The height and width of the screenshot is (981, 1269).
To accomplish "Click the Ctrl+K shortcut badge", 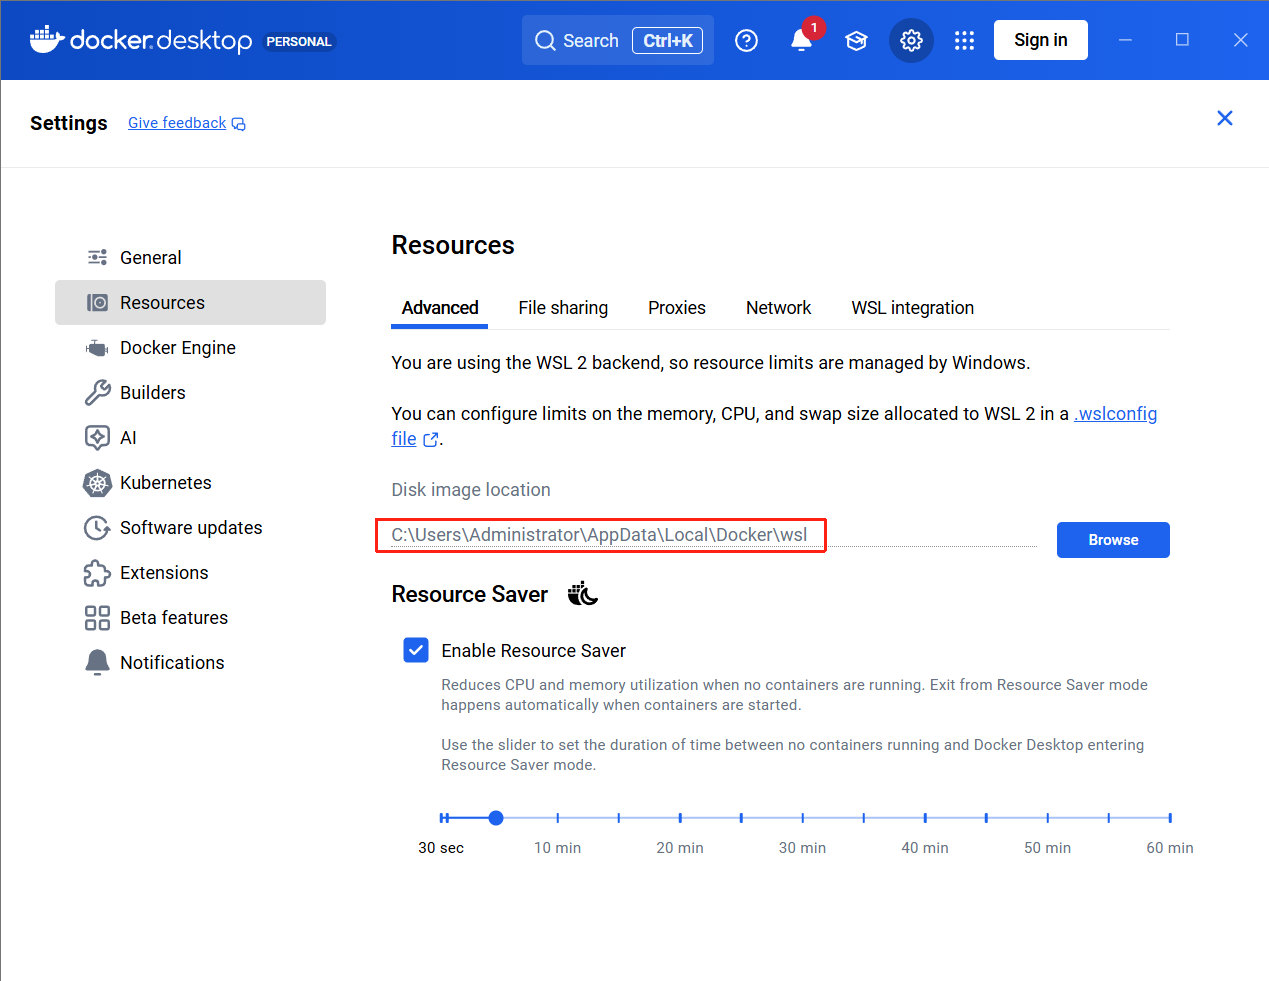I will (x=667, y=40).
